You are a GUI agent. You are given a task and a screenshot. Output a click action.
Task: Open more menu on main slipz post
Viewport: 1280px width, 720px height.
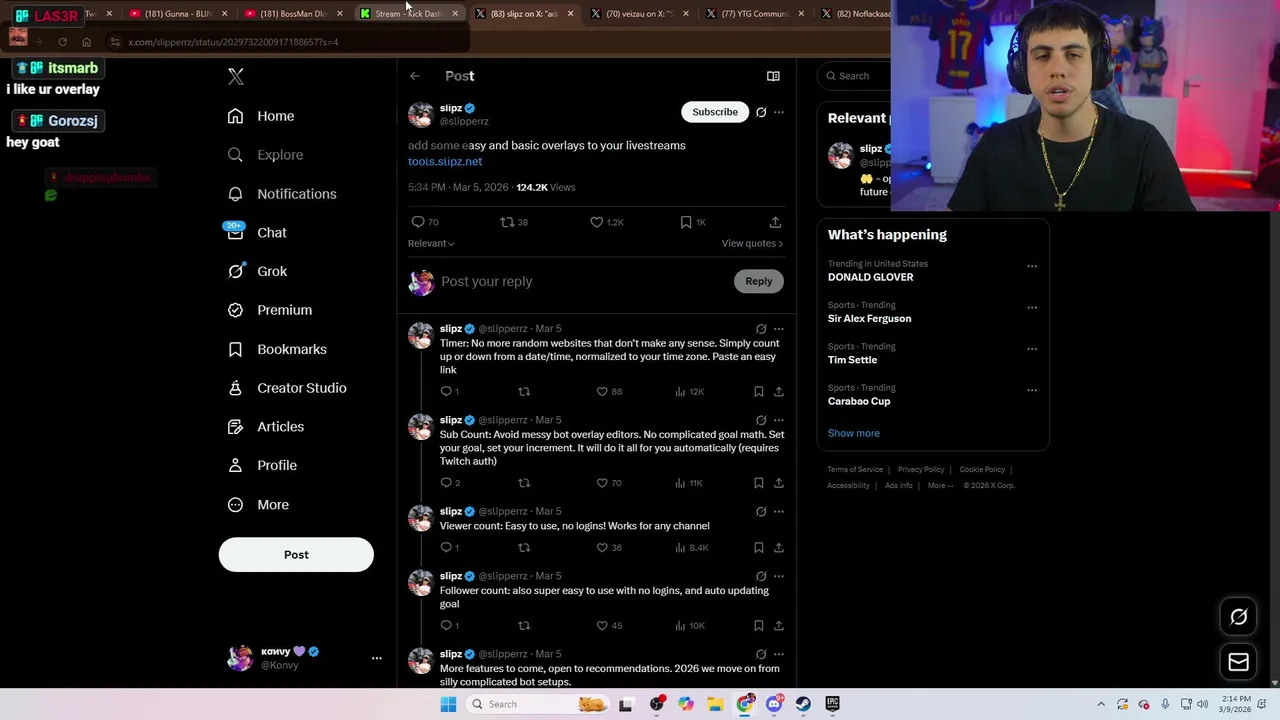point(779,112)
